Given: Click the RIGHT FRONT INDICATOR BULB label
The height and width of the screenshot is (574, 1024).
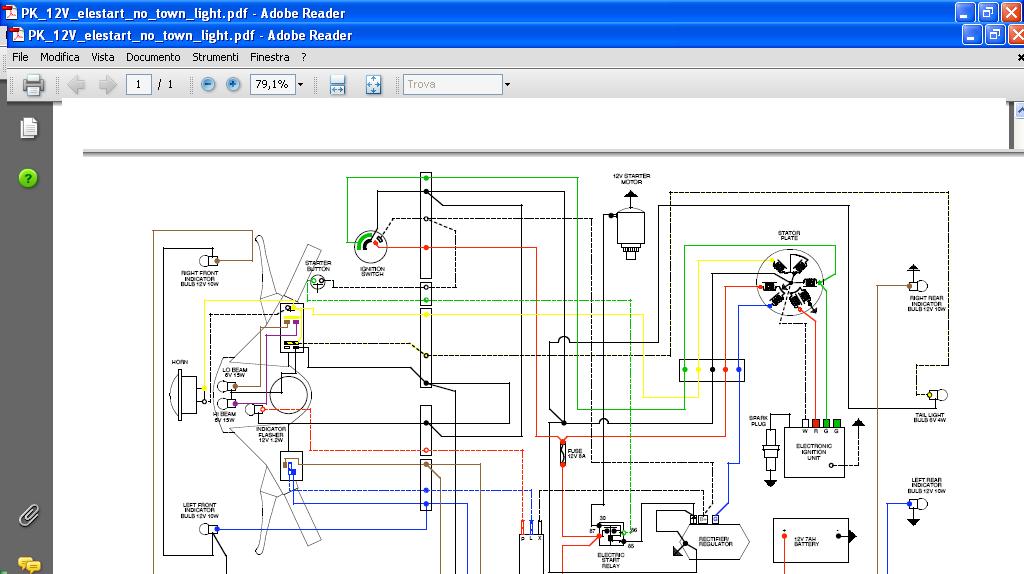Looking at the screenshot, I should [199, 279].
